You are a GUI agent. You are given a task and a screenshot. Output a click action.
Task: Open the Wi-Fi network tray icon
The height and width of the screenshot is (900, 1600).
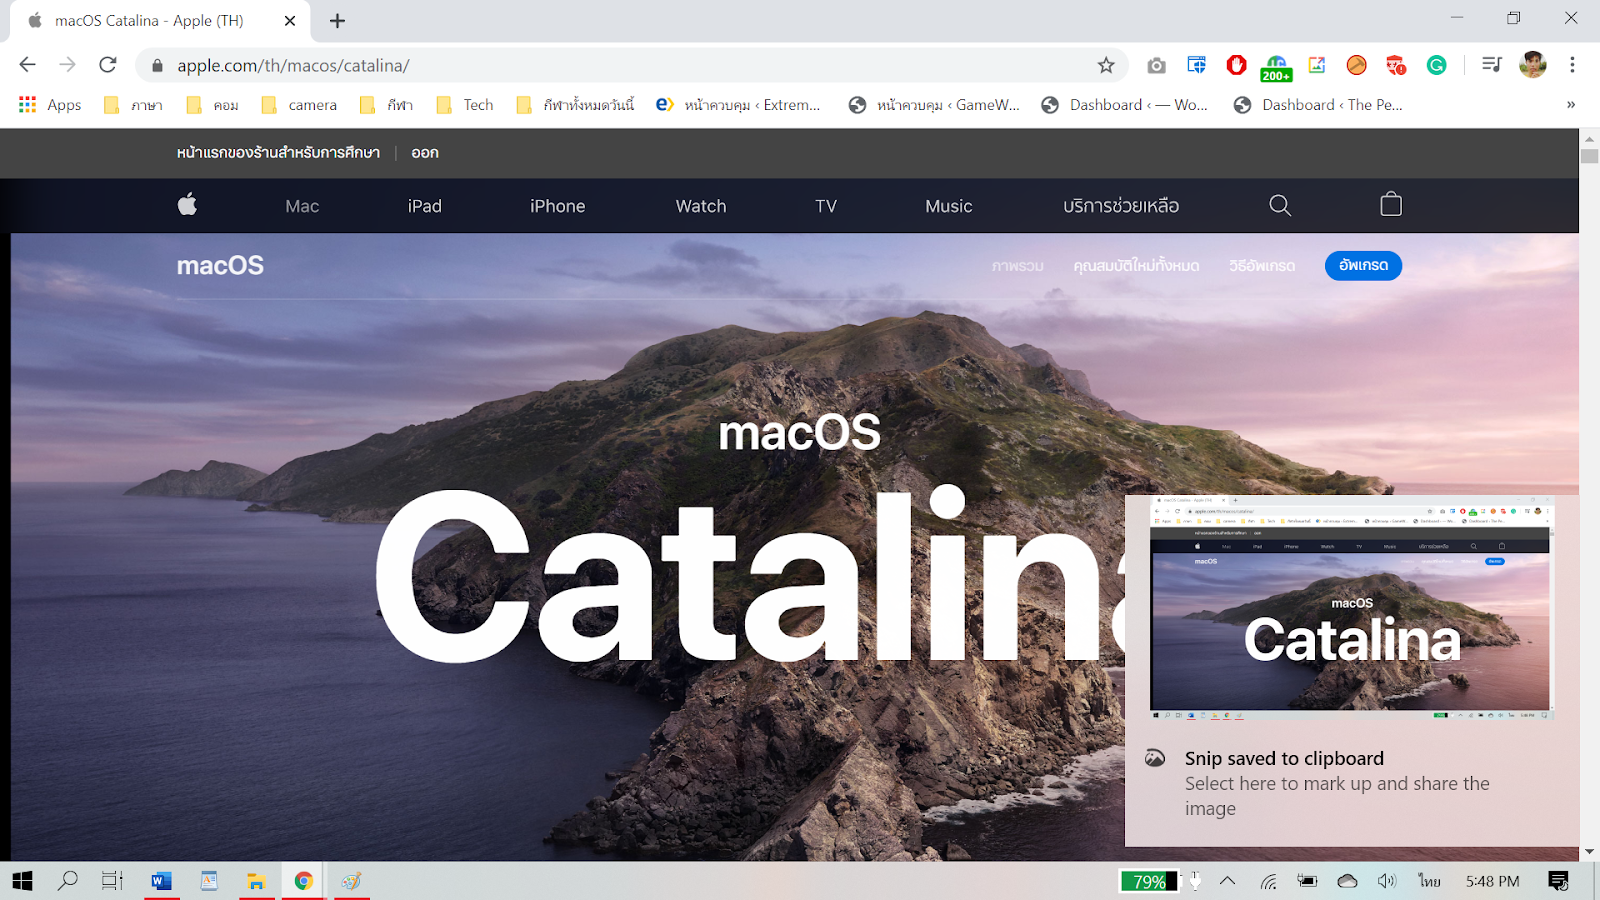click(1268, 881)
